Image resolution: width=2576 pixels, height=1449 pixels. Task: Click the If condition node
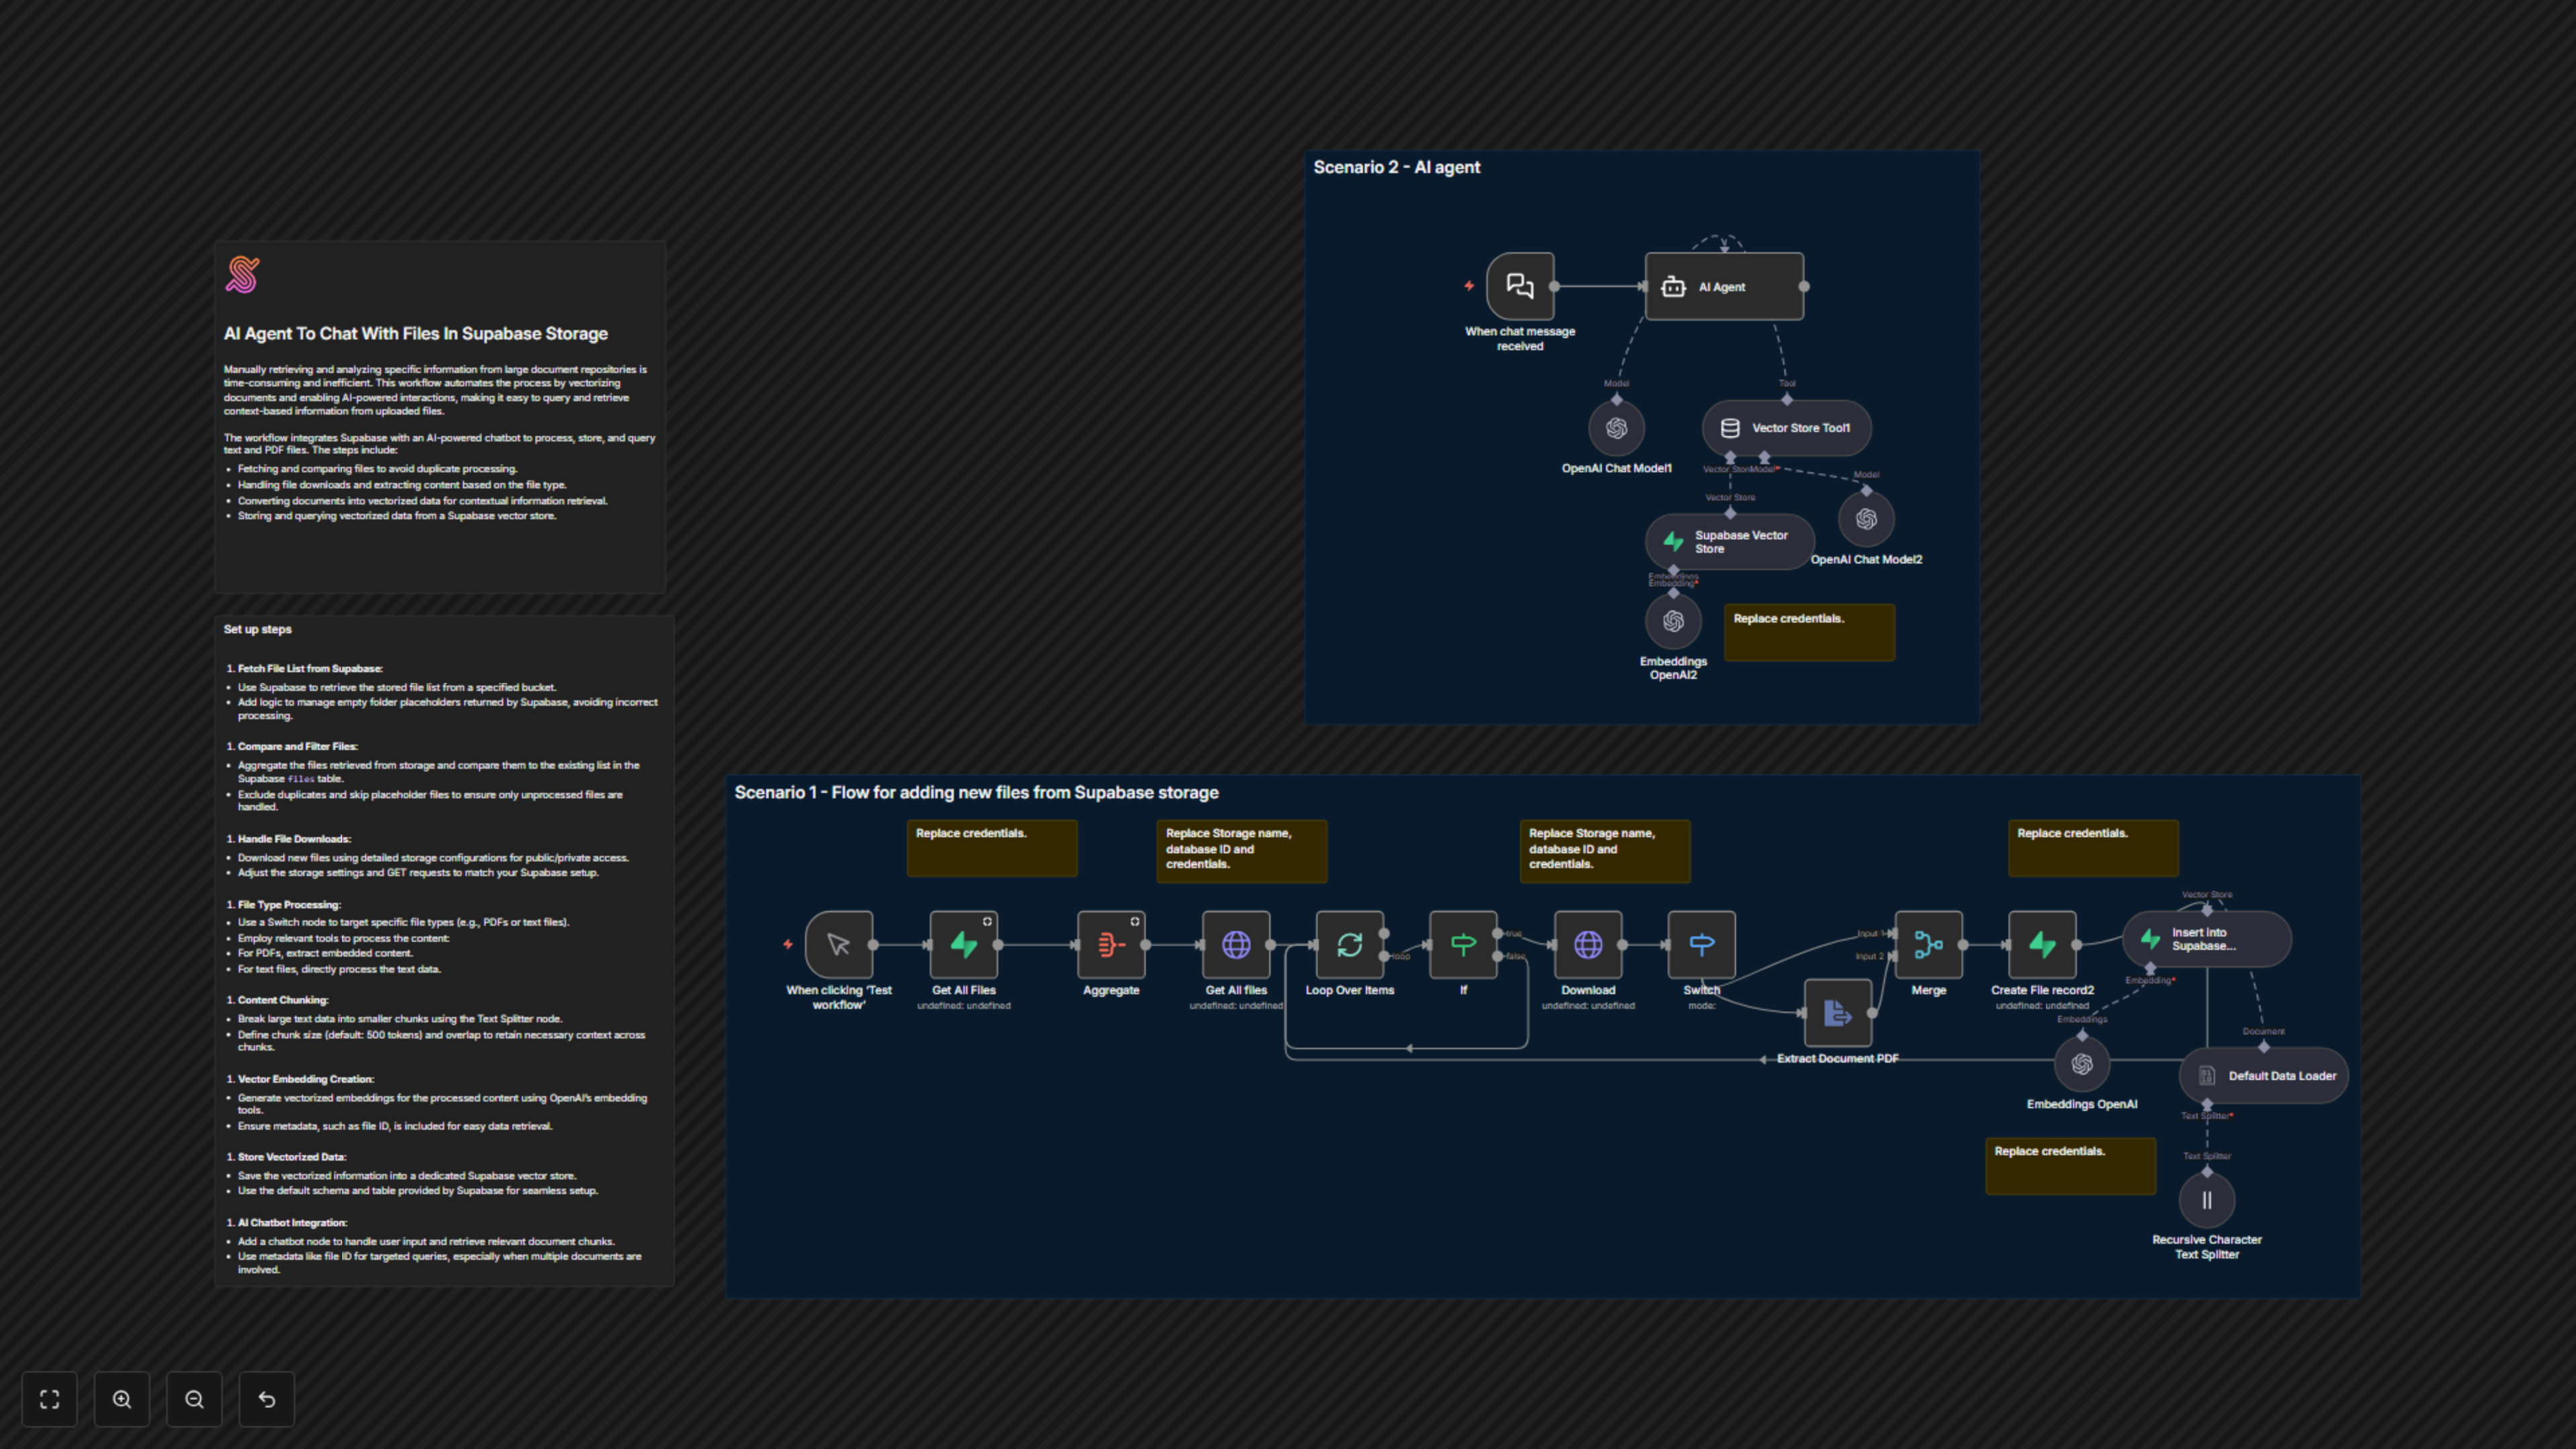(1463, 945)
